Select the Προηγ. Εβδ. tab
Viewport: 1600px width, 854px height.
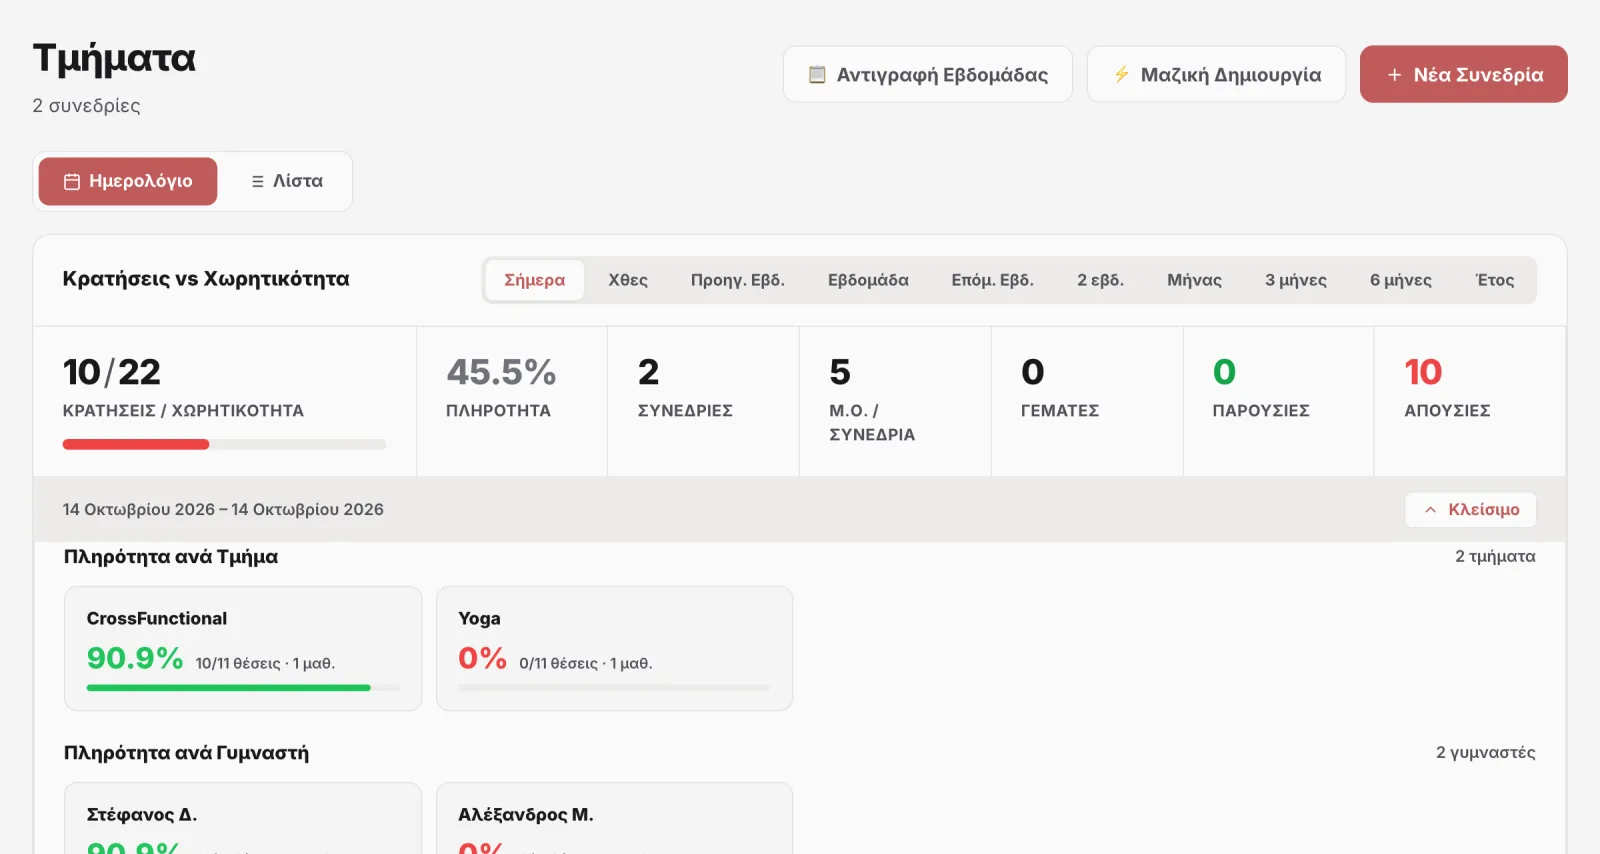pyautogui.click(x=738, y=280)
